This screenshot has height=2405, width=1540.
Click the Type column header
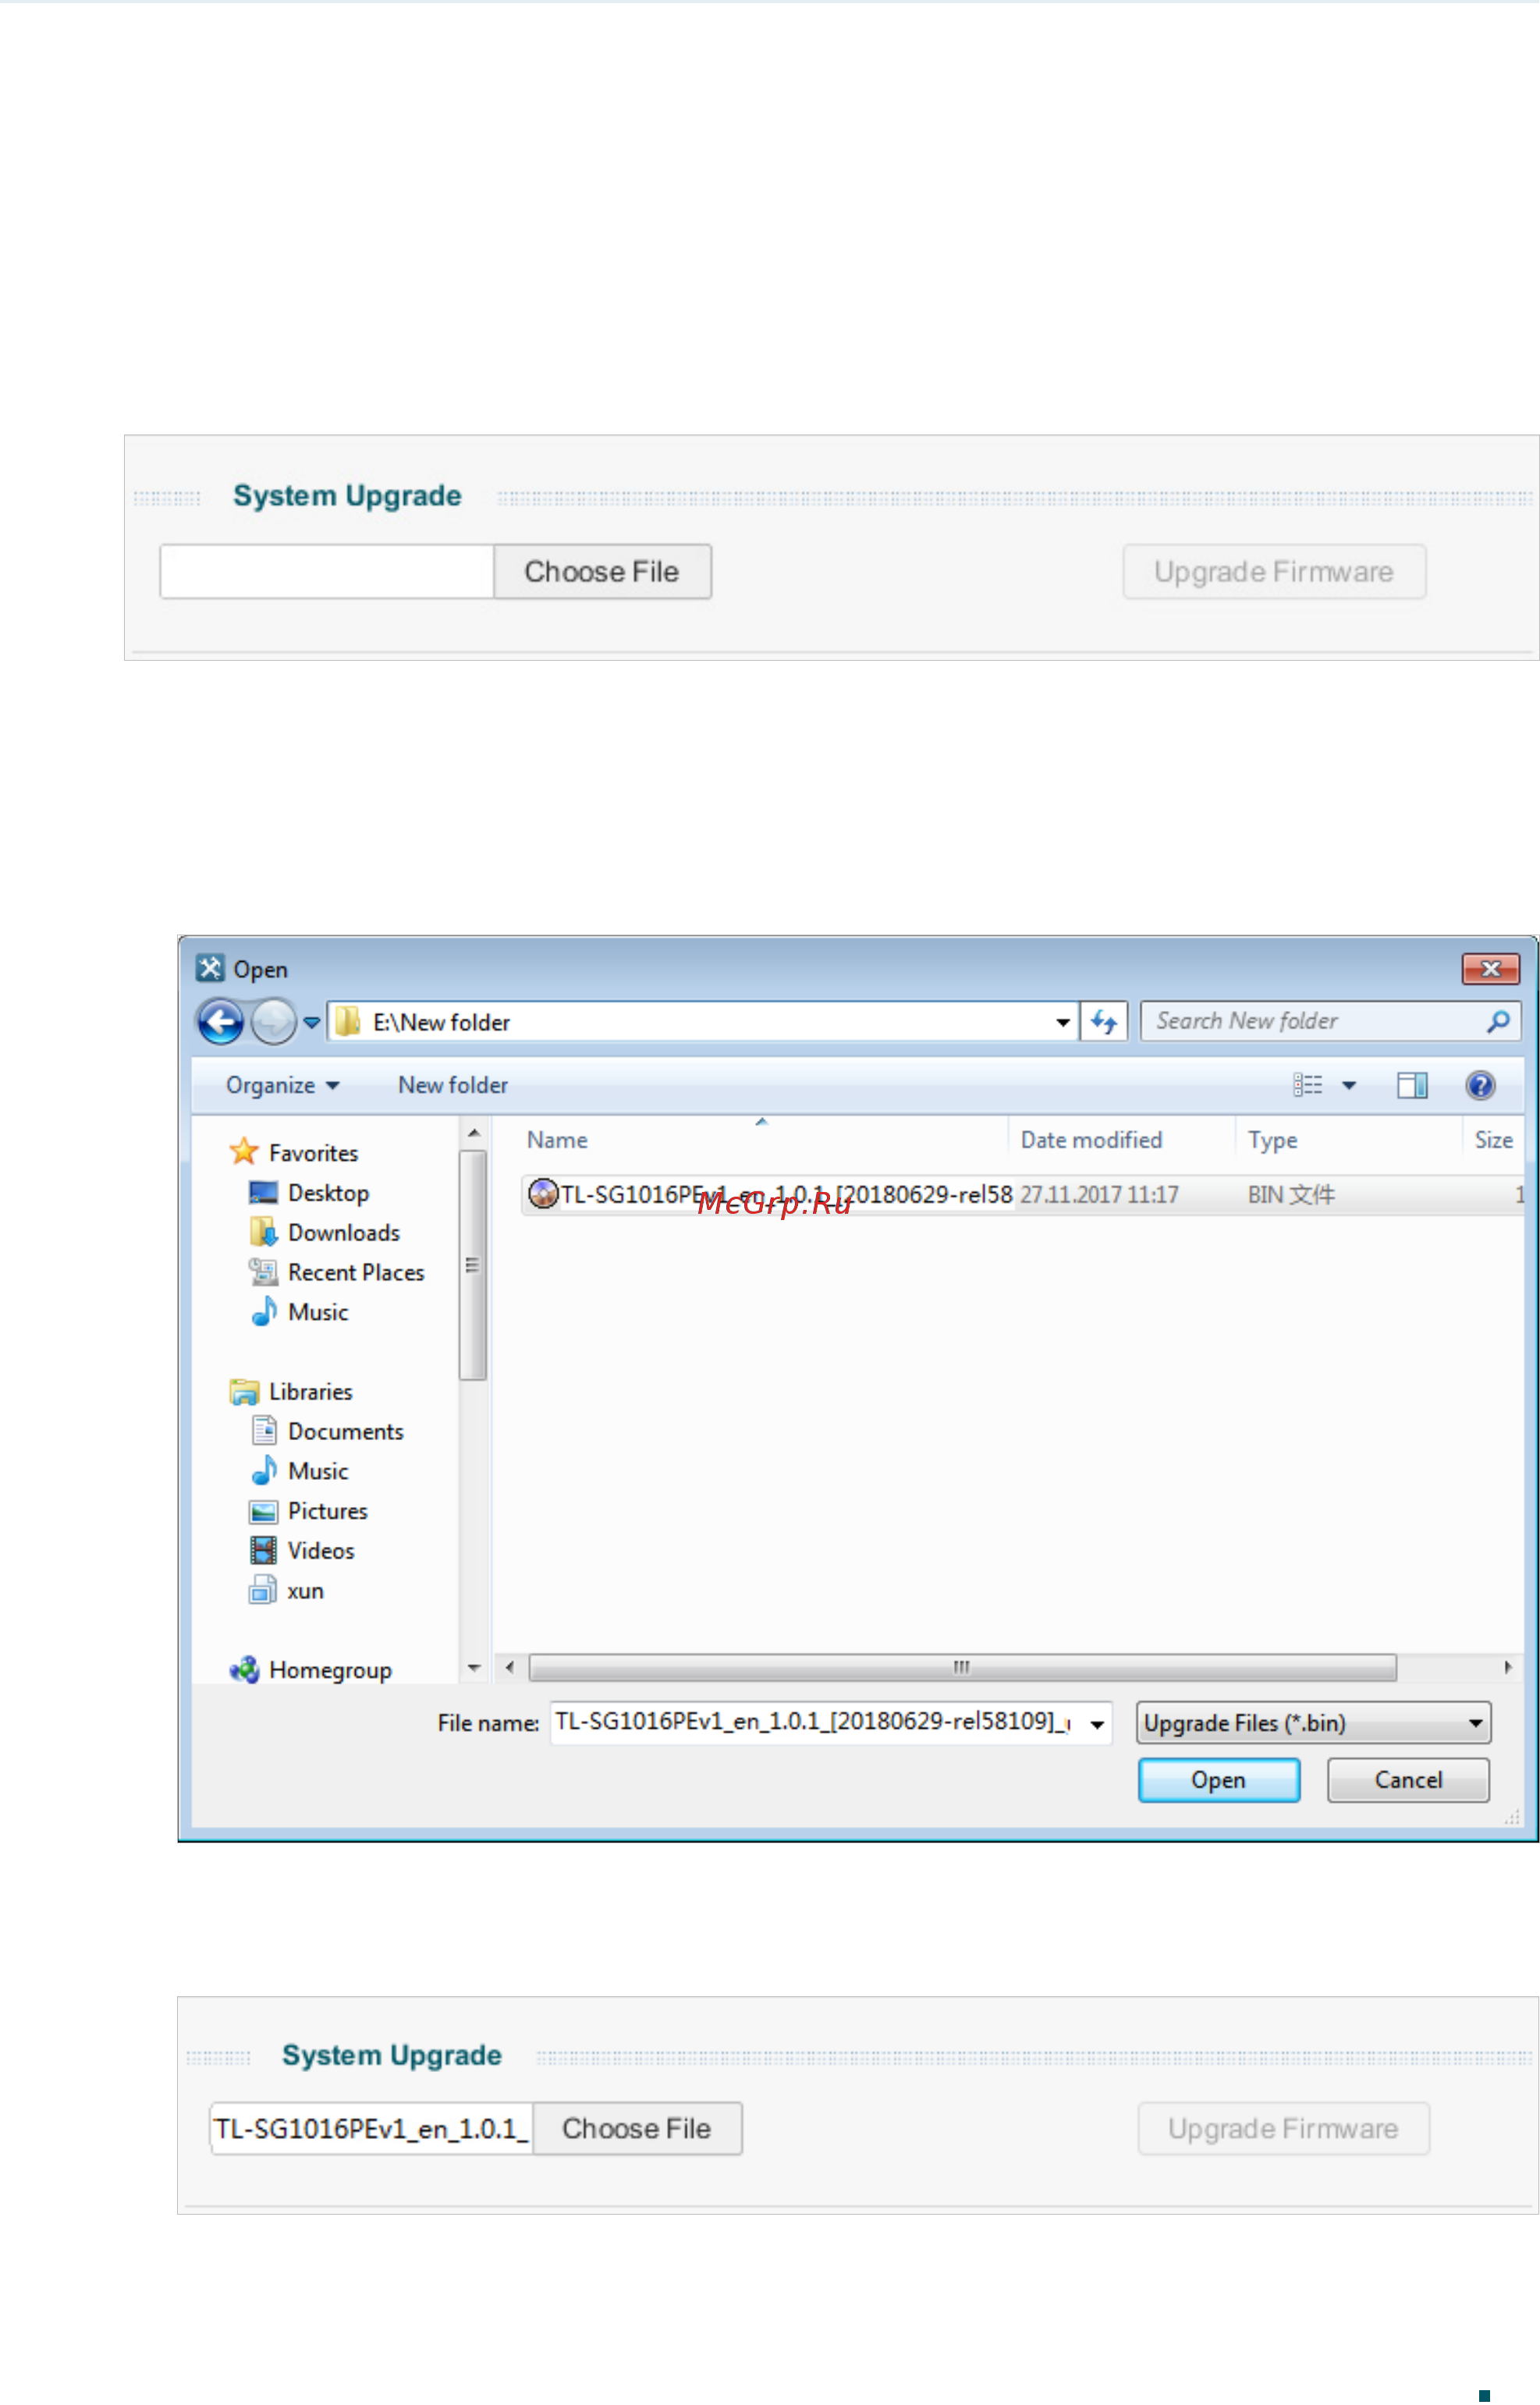pos(1349,1141)
